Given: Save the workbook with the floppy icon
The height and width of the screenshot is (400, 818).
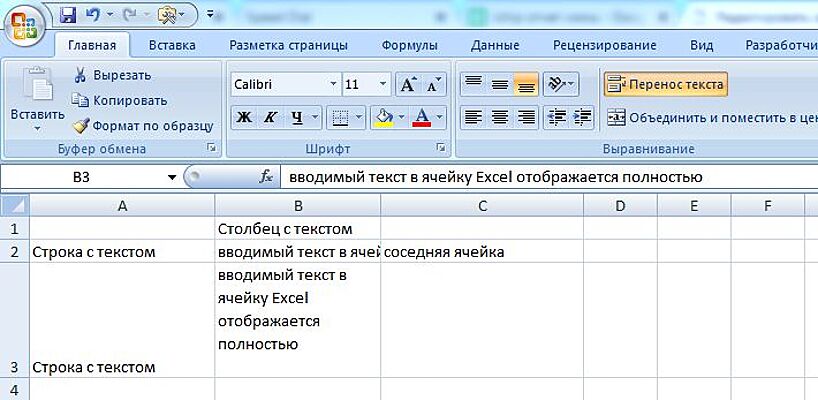Looking at the screenshot, I should [68, 15].
